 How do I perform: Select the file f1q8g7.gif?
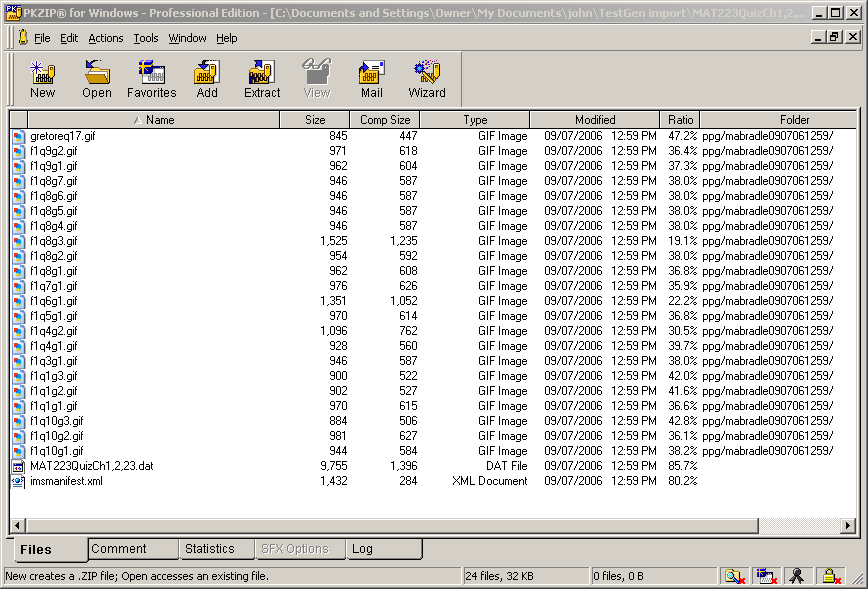point(54,181)
